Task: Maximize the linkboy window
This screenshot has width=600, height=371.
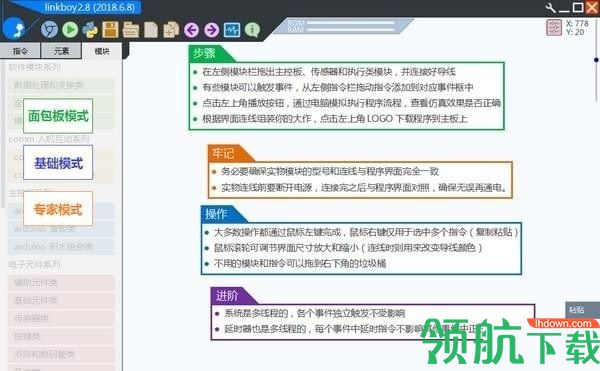Action: [578, 7]
